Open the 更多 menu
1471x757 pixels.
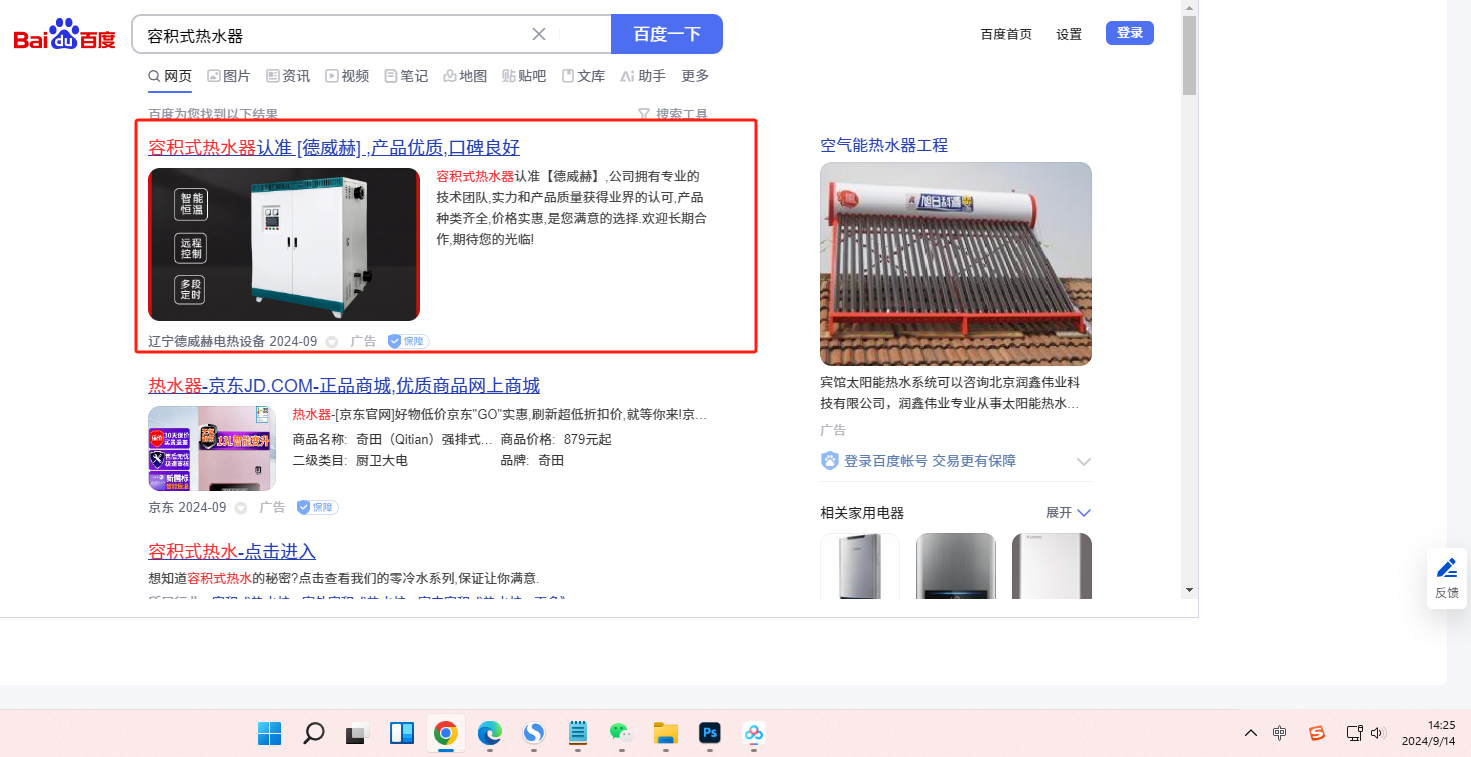695,76
